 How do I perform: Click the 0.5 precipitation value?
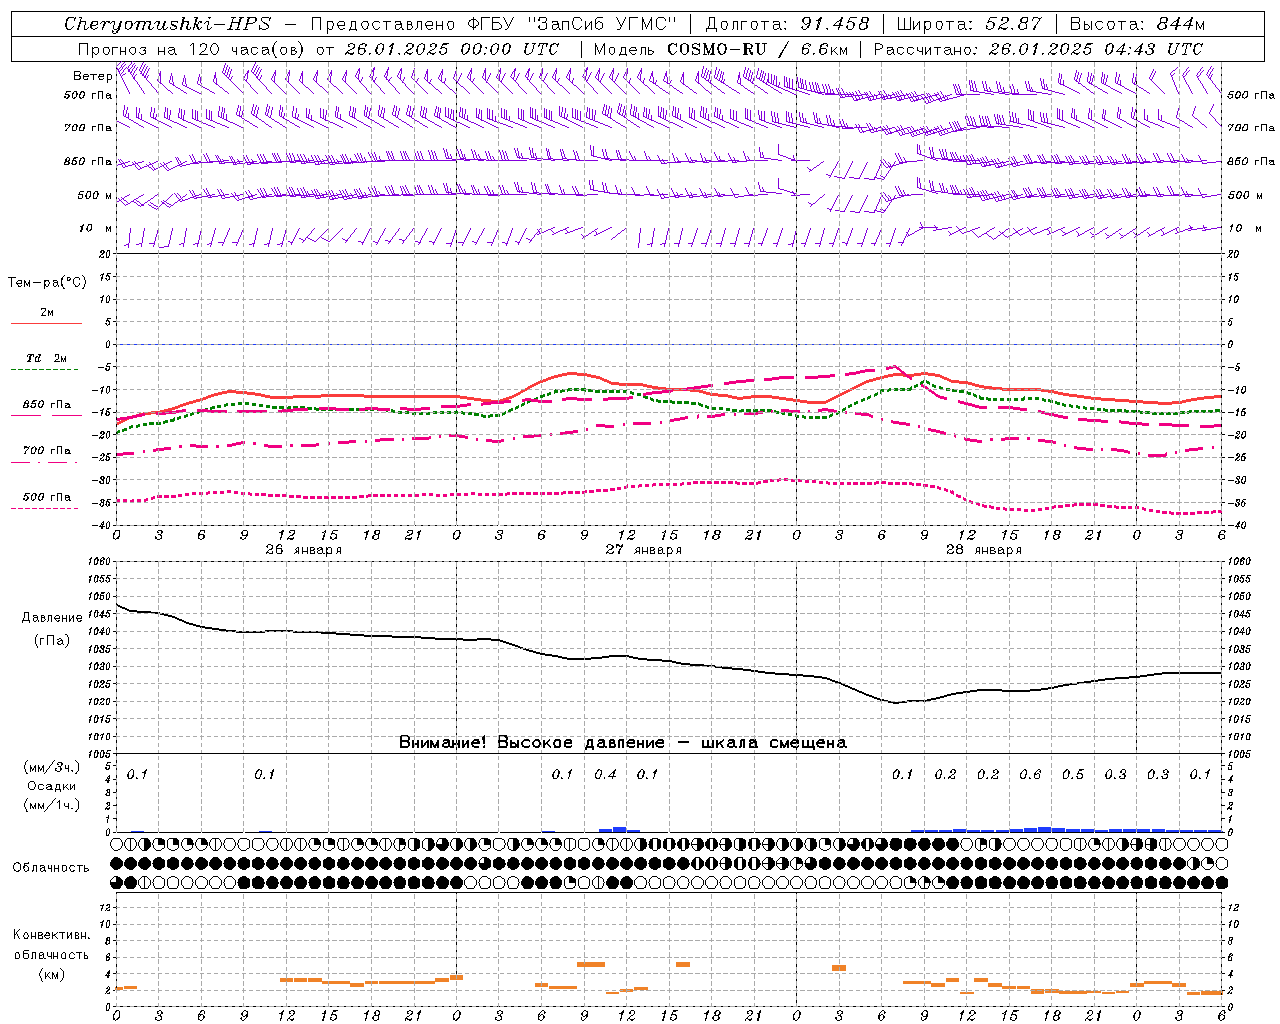(1073, 774)
